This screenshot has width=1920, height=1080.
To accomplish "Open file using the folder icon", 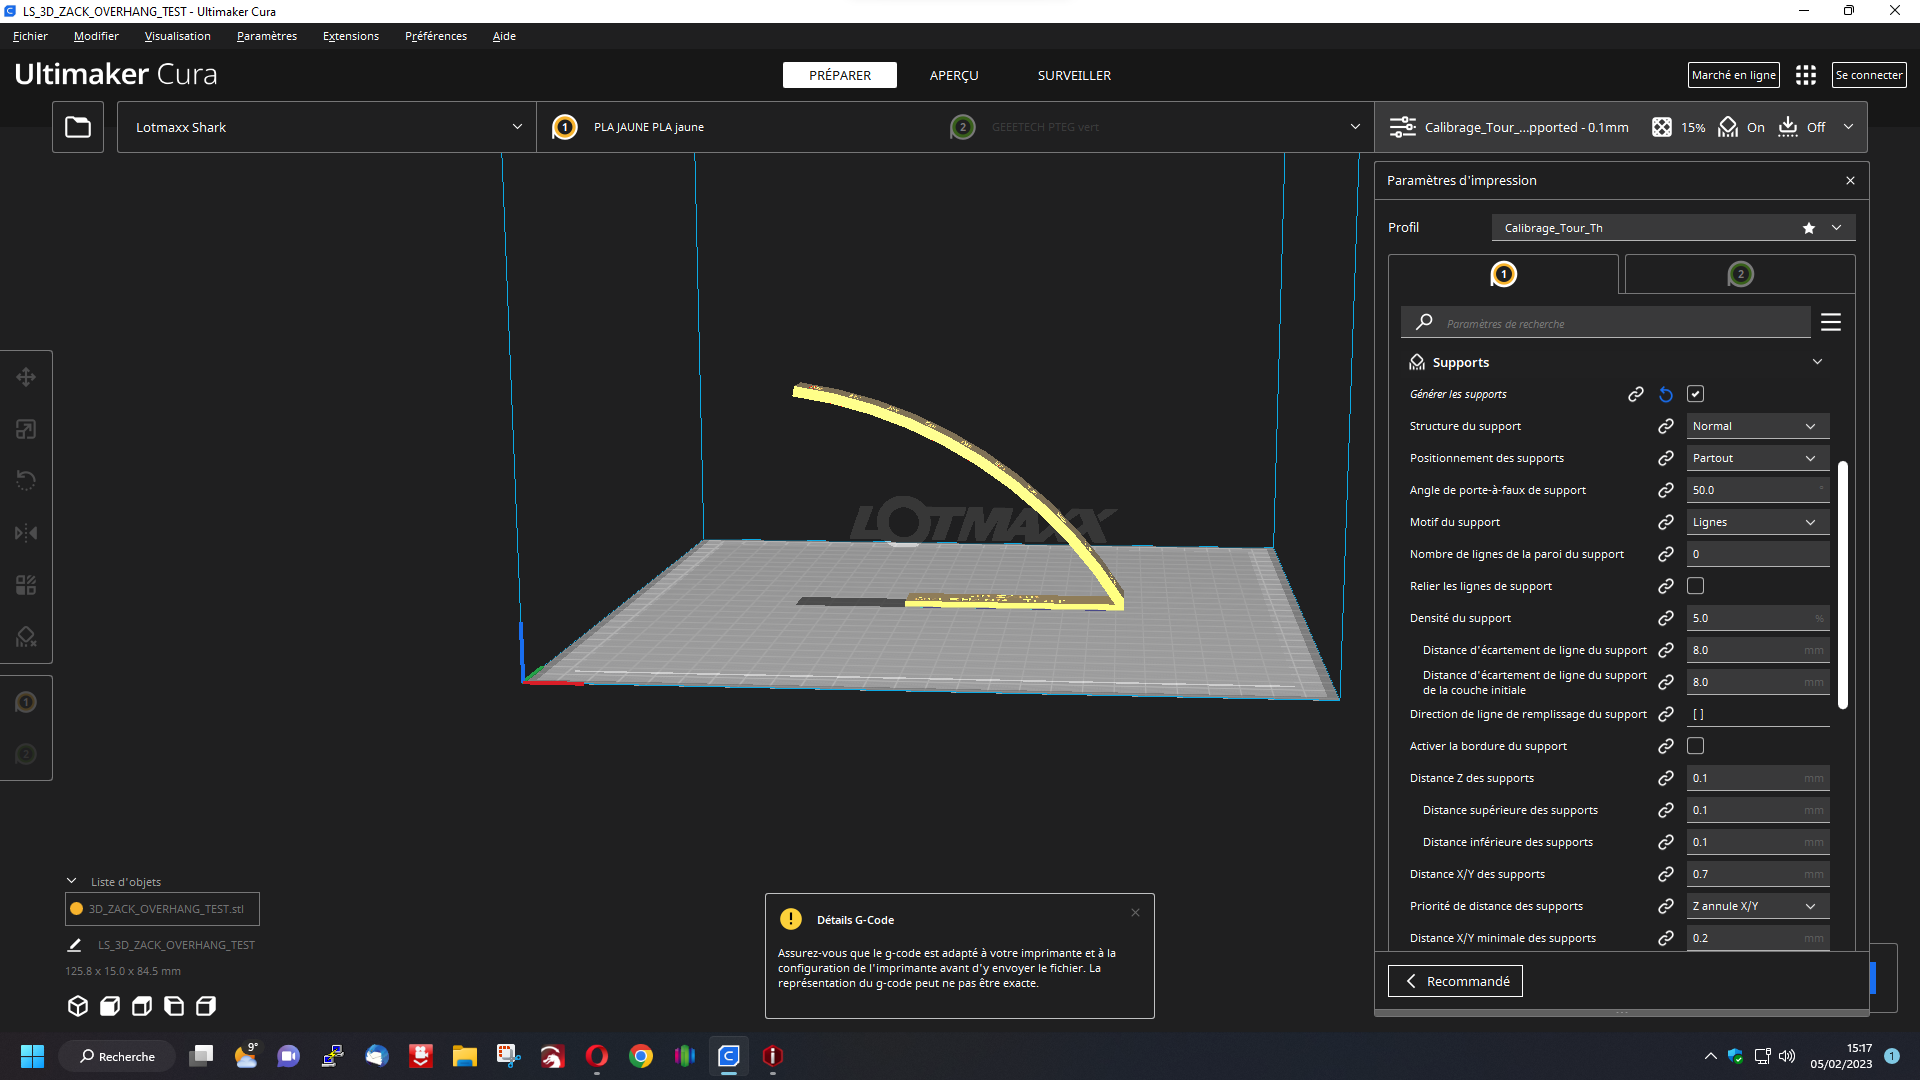I will click(78, 127).
